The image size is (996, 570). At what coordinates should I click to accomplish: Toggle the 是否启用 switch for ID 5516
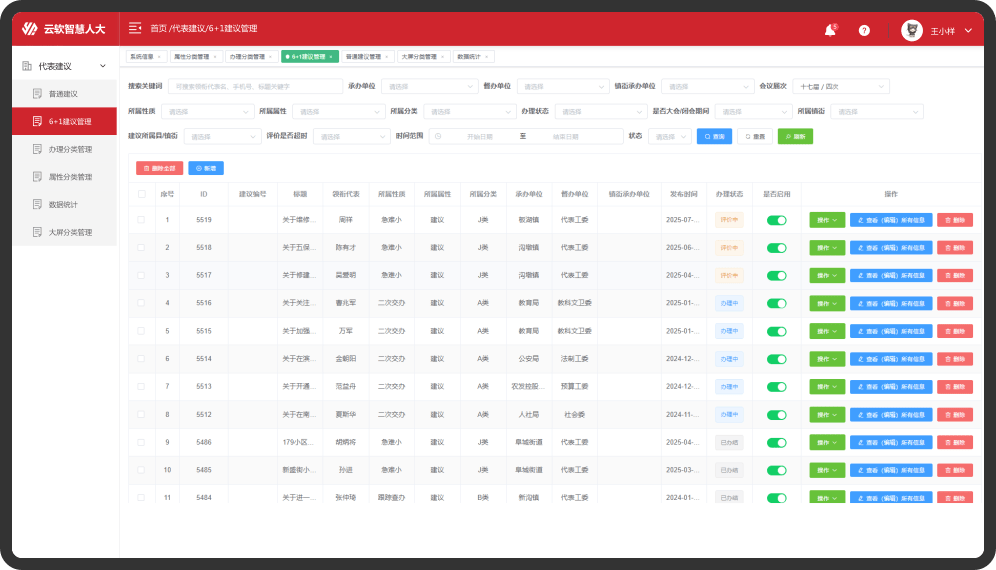point(776,303)
